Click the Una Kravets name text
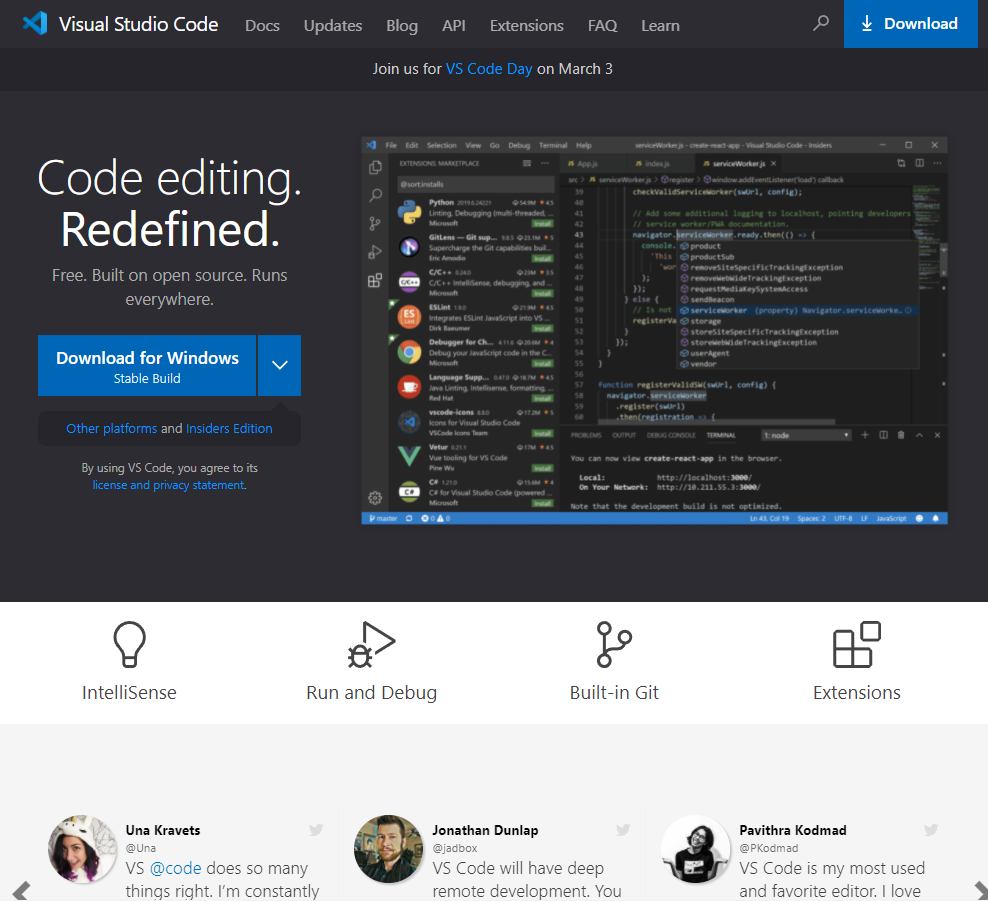This screenshot has width=988, height=901. pyautogui.click(x=163, y=830)
